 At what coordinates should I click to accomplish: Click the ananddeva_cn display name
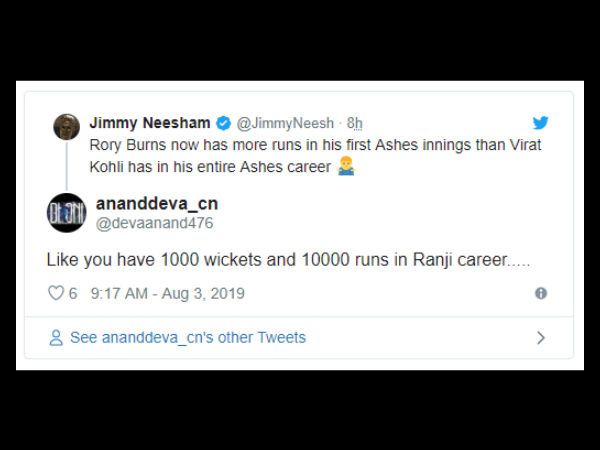[156, 204]
